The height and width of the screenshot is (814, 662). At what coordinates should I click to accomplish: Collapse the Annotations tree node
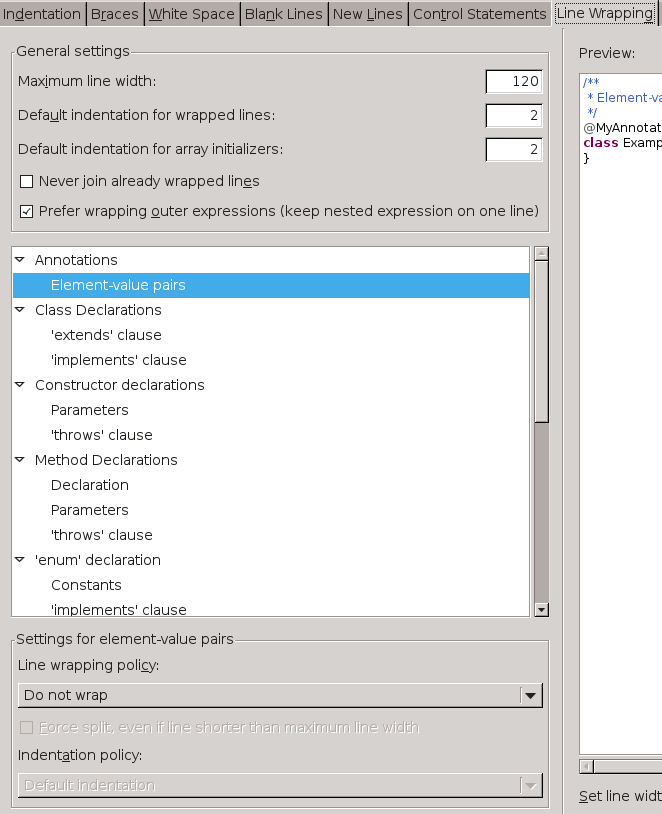[20, 260]
